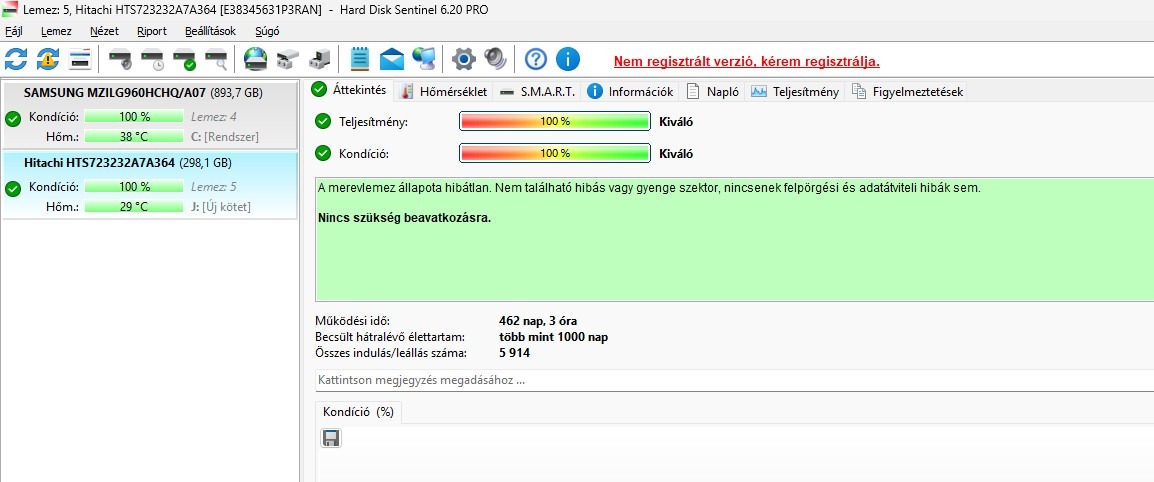Click Samsung disk 38 °C temperature bar
Viewport: 1154px width, 482px height.
tap(134, 136)
